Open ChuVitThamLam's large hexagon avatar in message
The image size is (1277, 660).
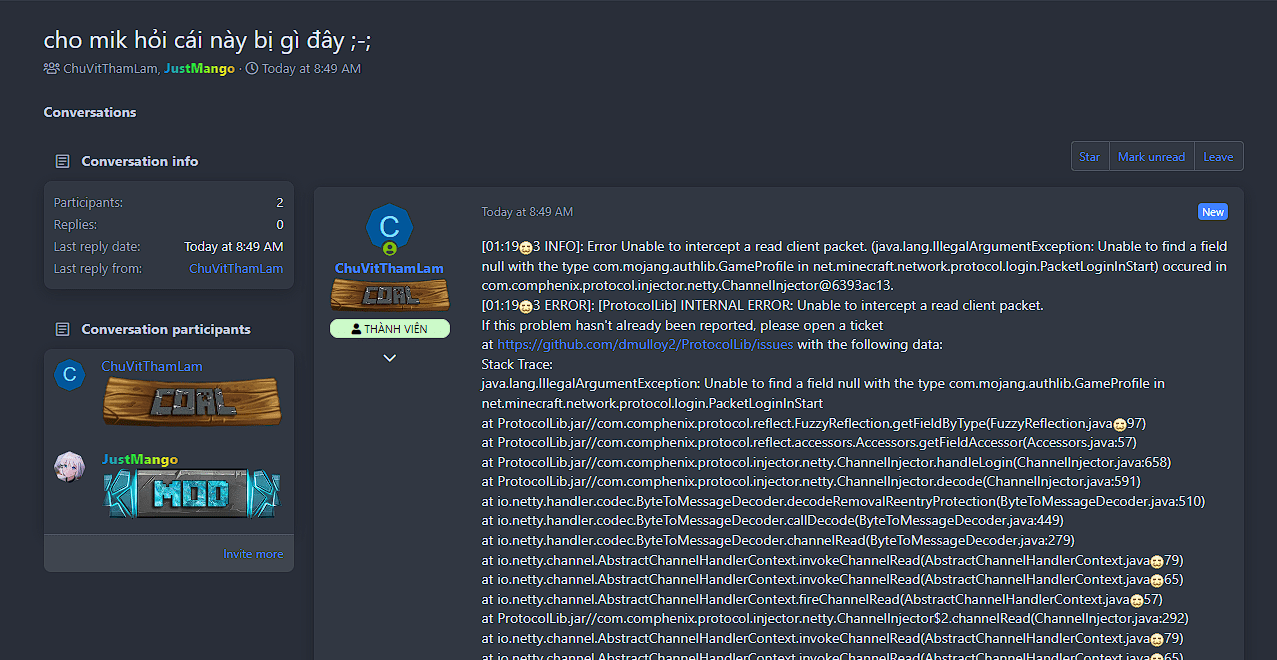[390, 227]
